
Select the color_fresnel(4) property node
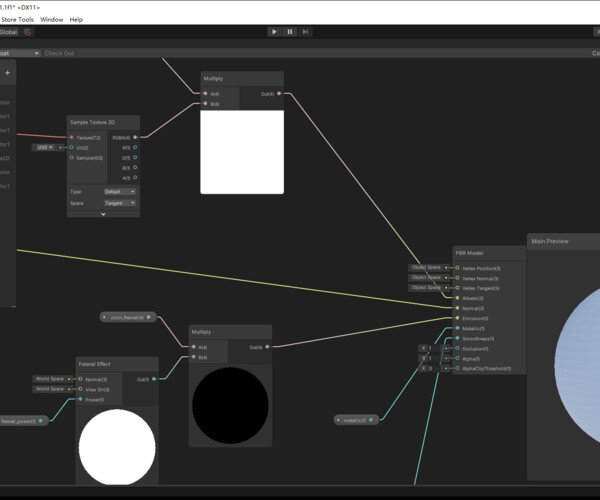tap(128, 317)
